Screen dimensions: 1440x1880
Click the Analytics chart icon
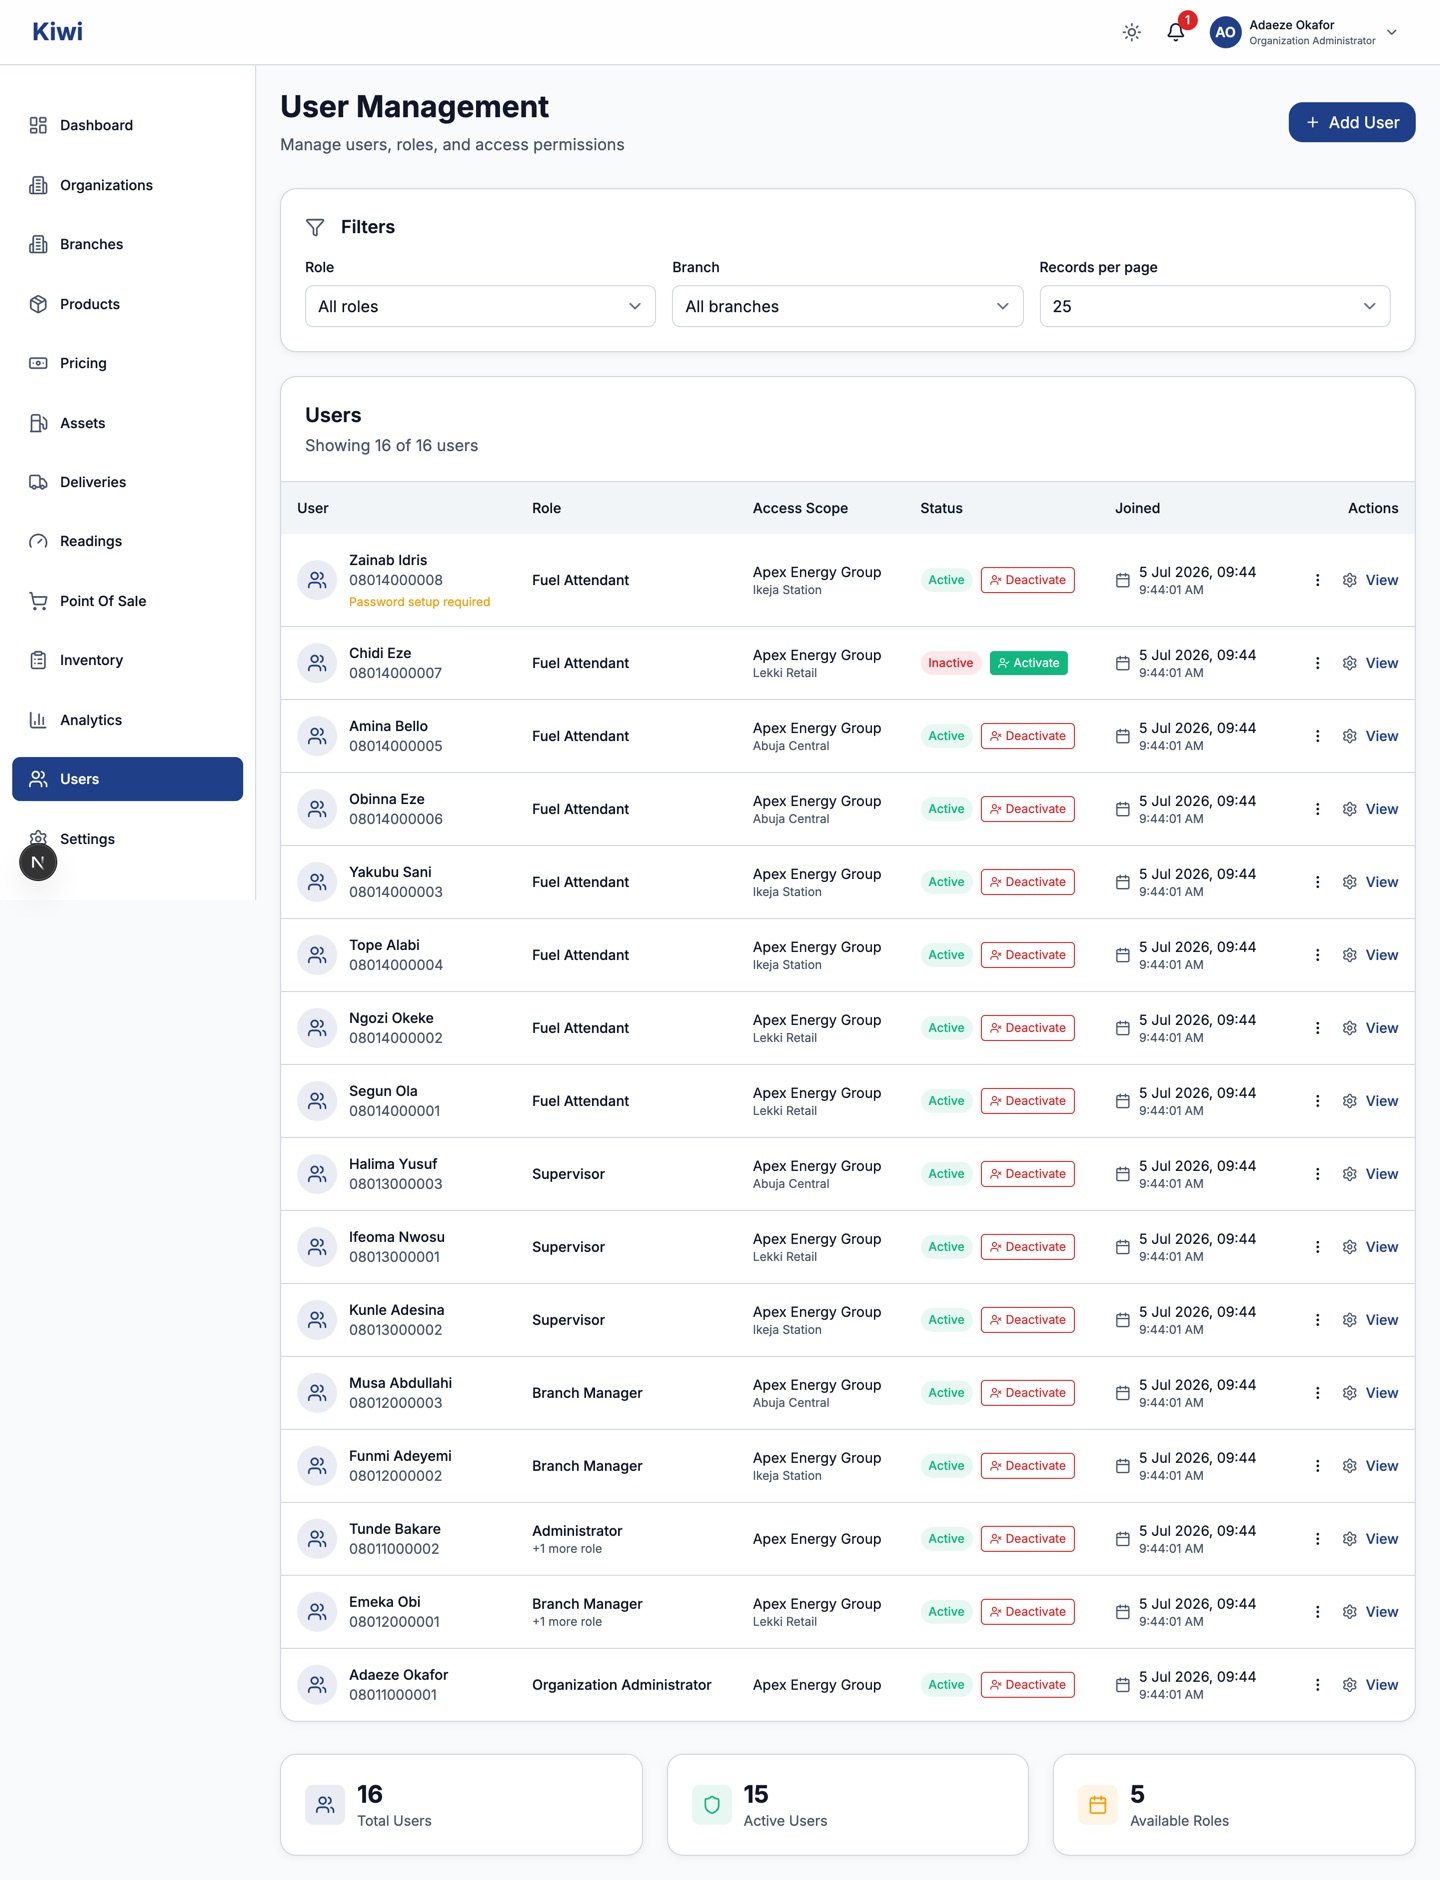click(38, 720)
